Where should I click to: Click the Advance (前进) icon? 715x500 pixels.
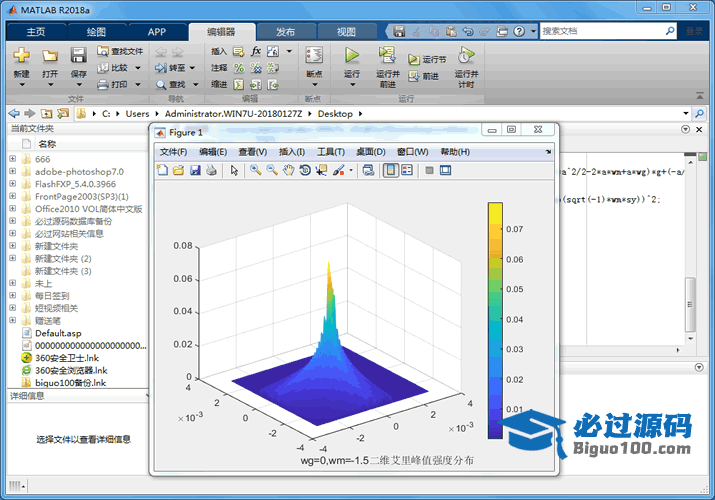[414, 76]
